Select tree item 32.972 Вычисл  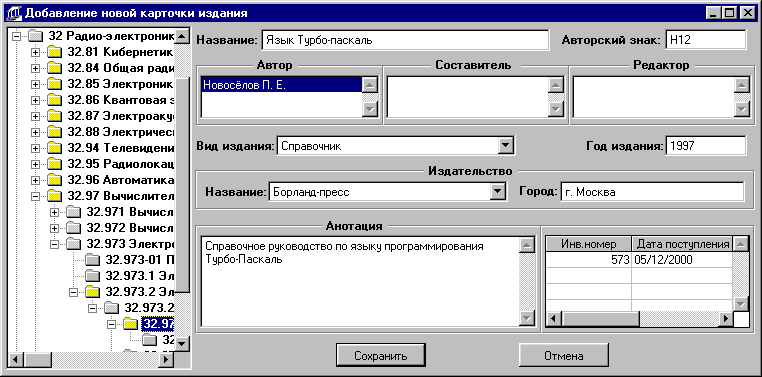[x=130, y=228]
